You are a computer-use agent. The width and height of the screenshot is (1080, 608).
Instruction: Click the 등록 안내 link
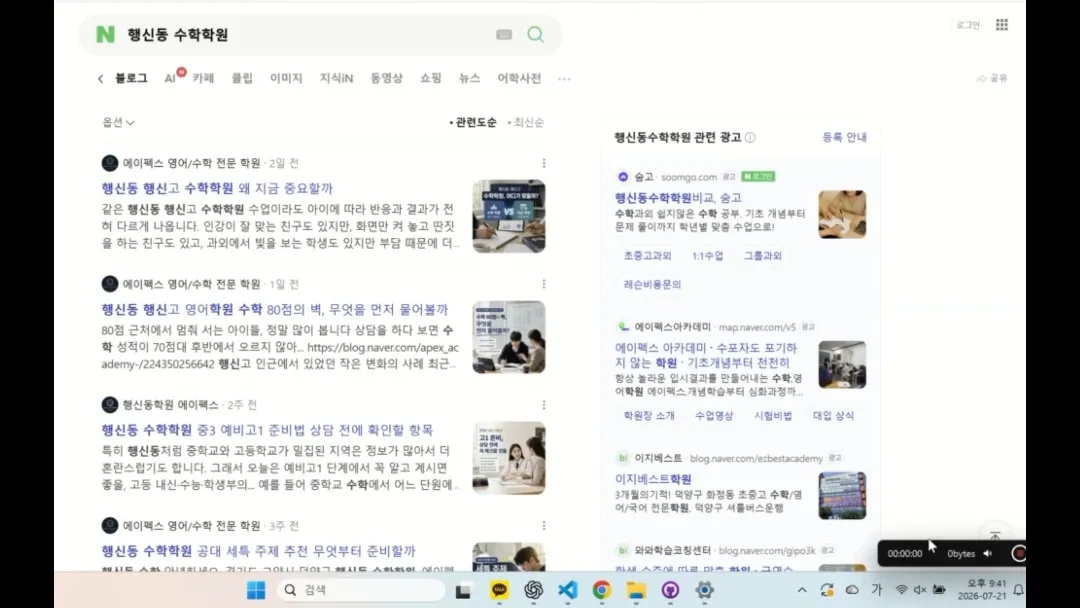click(x=844, y=137)
